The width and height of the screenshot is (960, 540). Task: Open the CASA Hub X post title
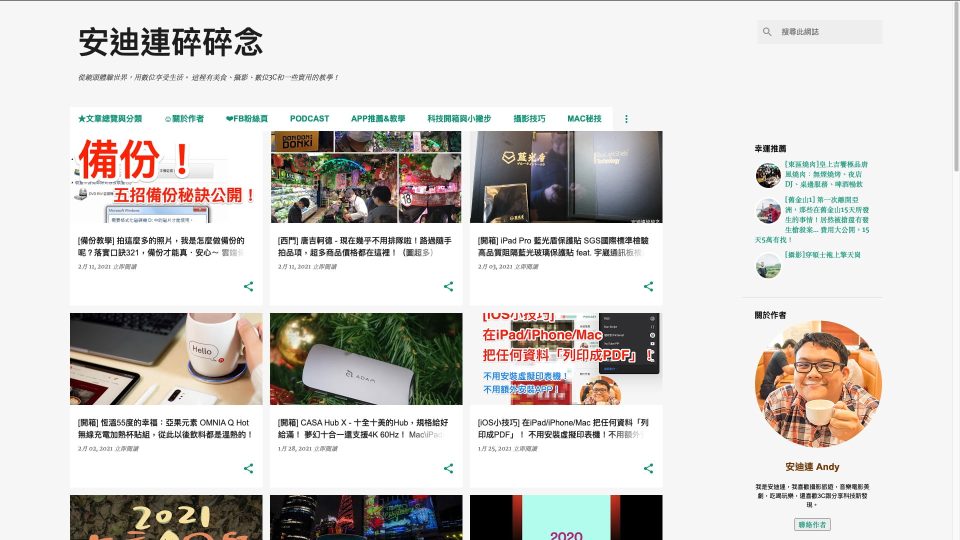(x=363, y=428)
